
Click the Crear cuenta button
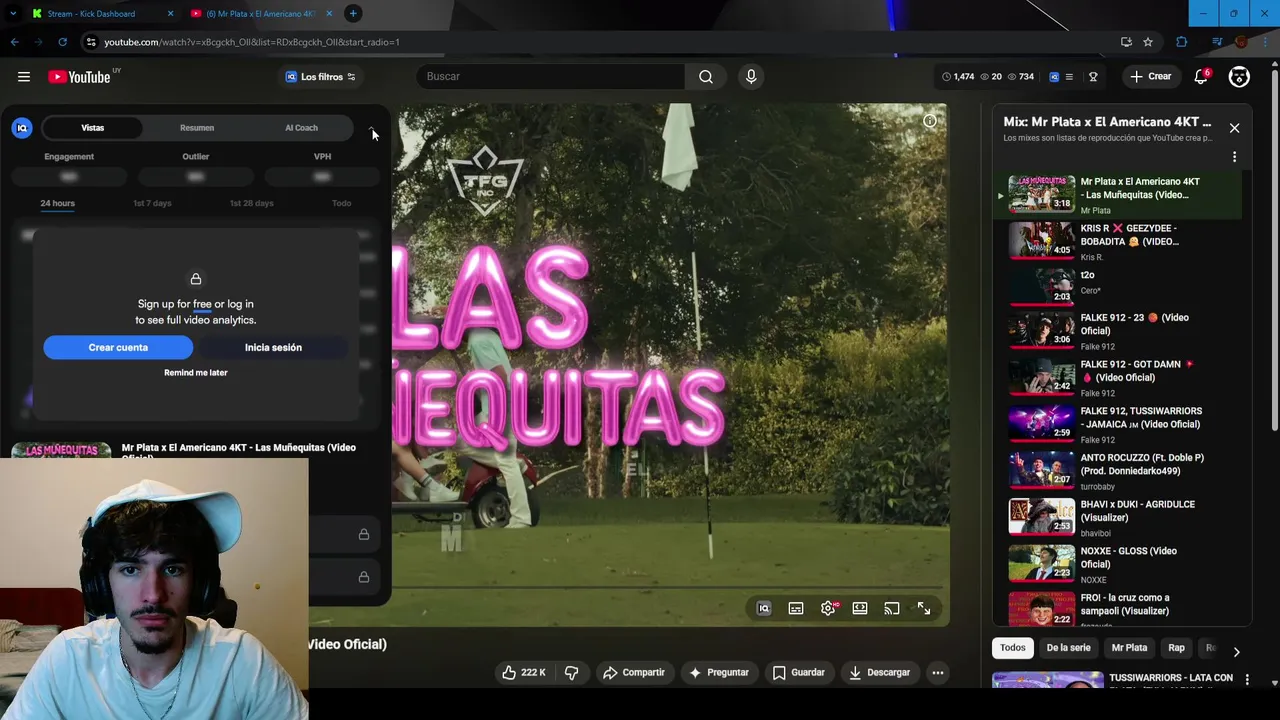point(118,347)
